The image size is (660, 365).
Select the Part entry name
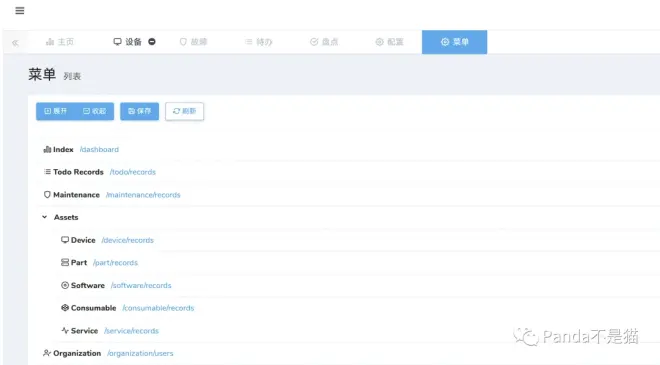(79, 262)
